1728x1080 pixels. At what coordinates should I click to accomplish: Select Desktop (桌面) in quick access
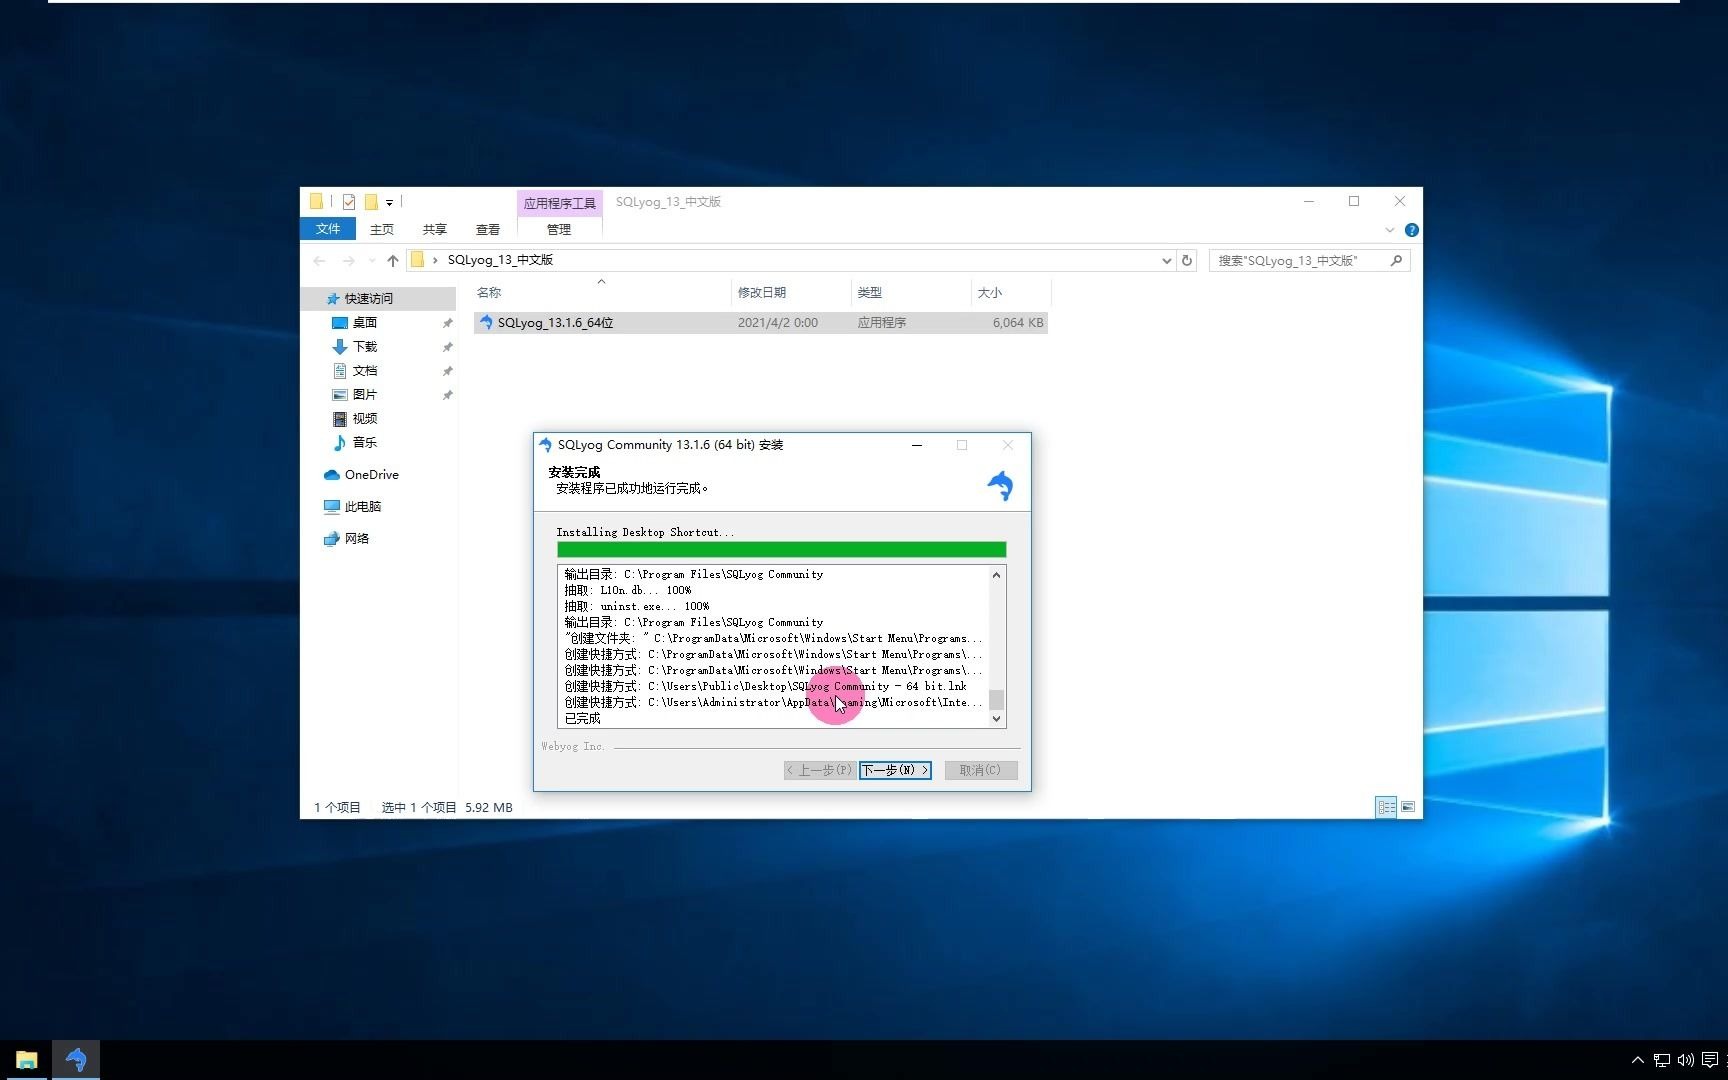364,322
